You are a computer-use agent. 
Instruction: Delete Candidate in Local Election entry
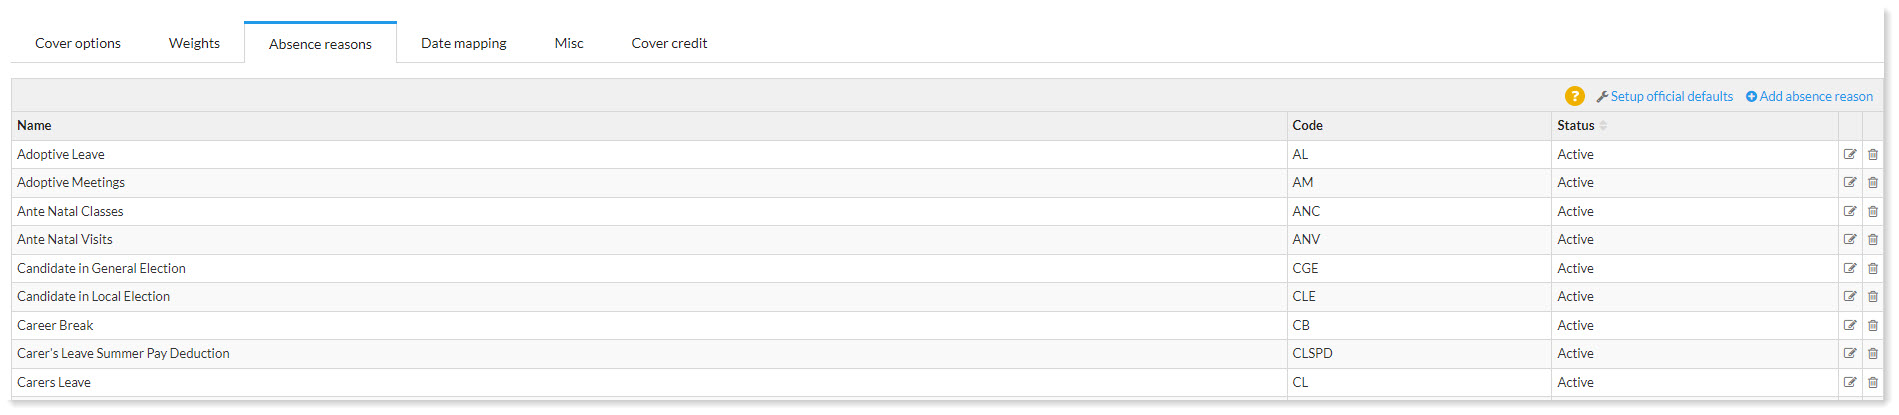point(1873,296)
